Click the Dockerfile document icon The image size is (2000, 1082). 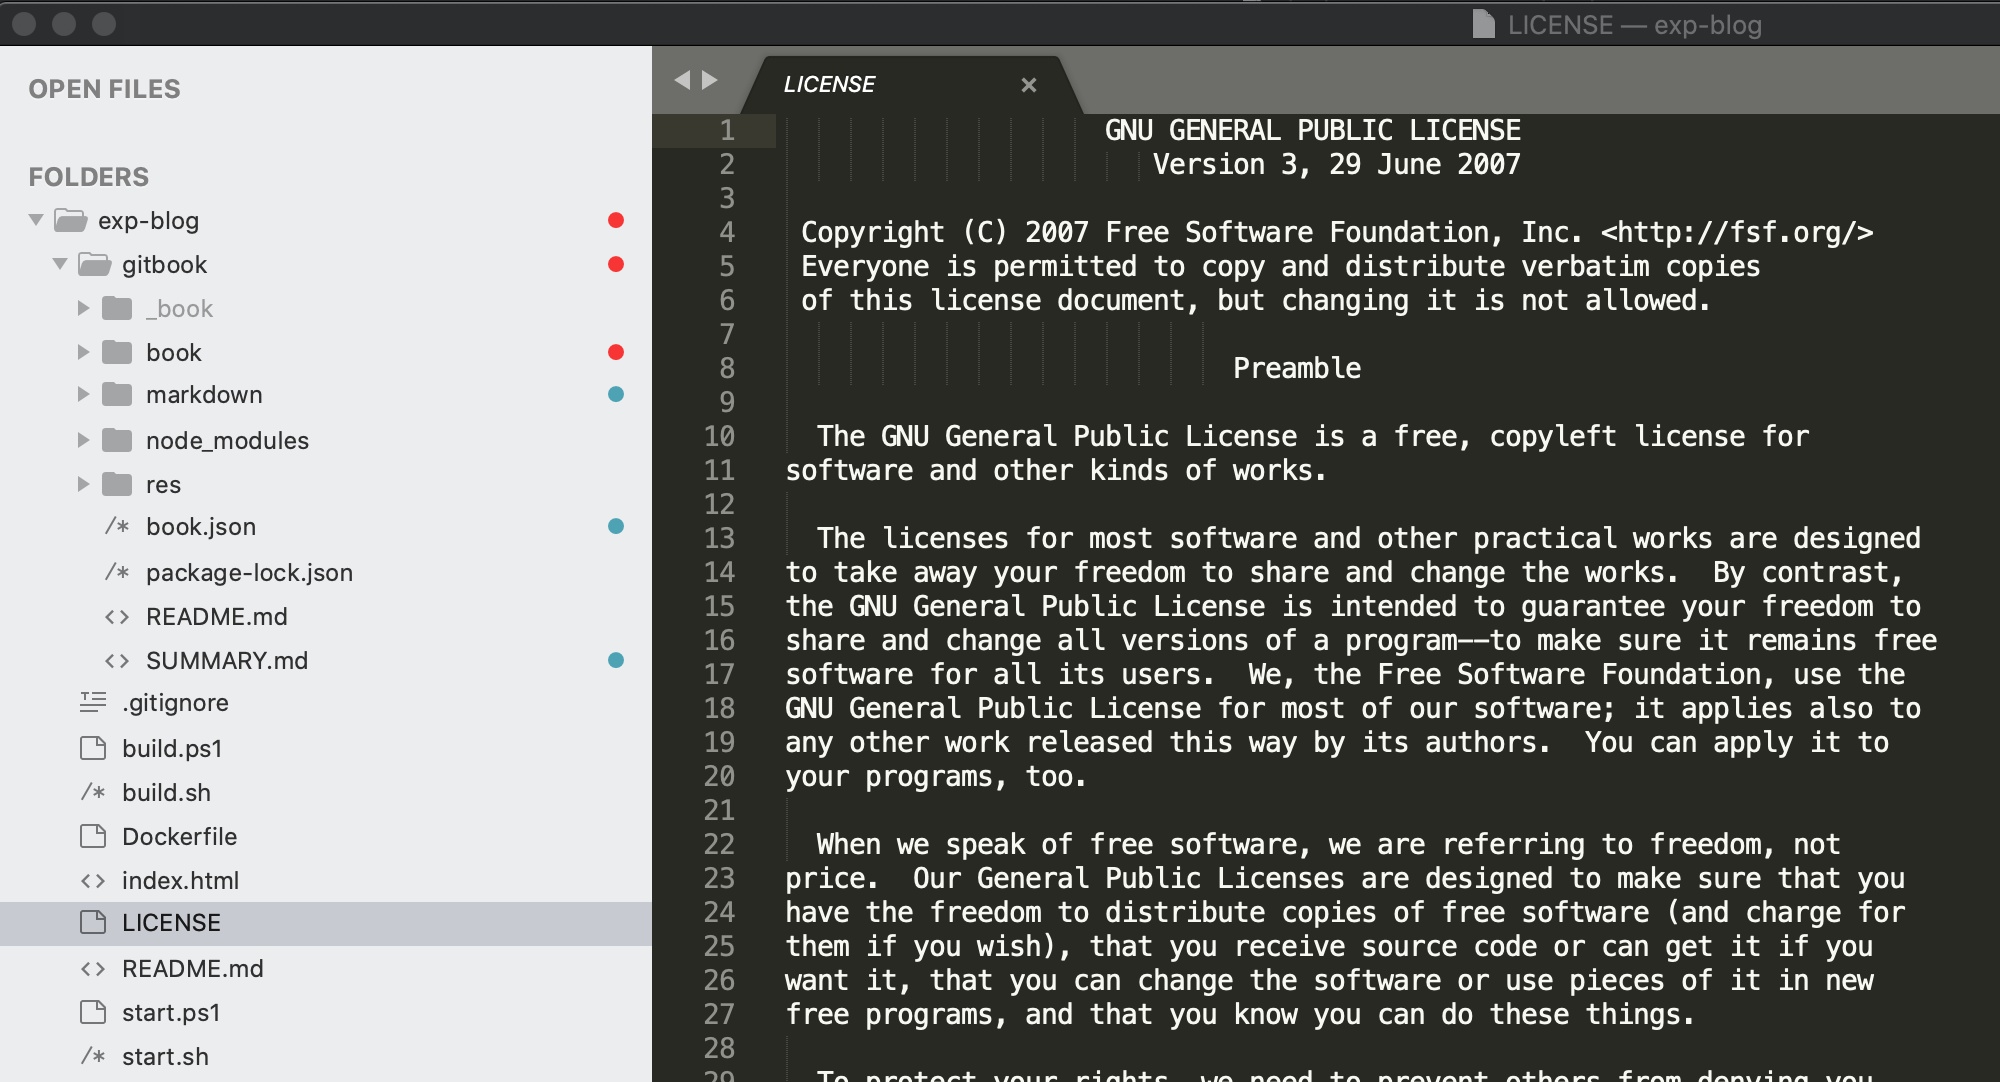[x=93, y=836]
